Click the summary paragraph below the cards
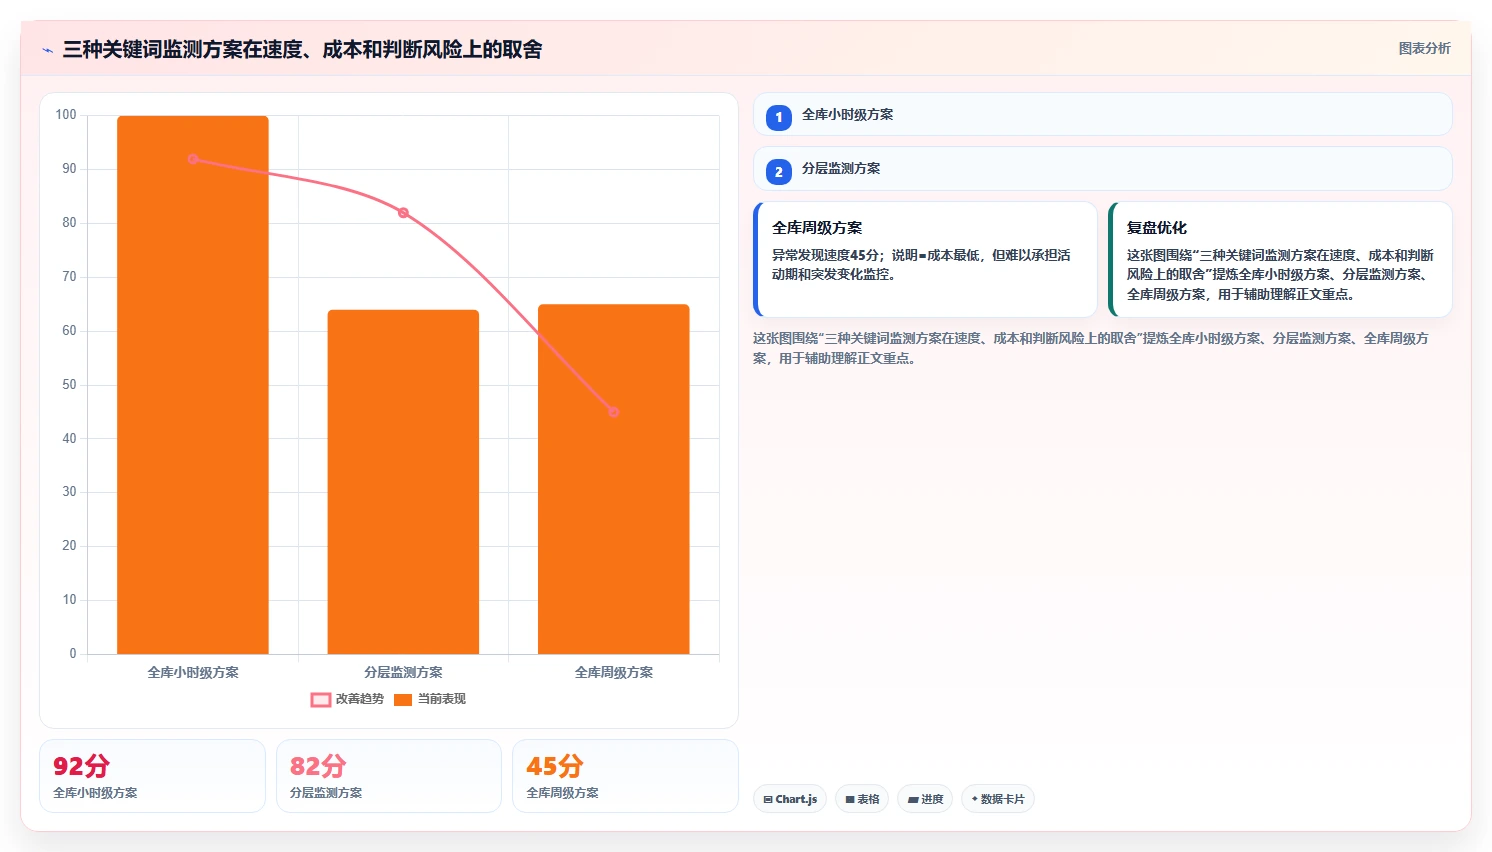Image resolution: width=1492 pixels, height=852 pixels. coord(1091,348)
